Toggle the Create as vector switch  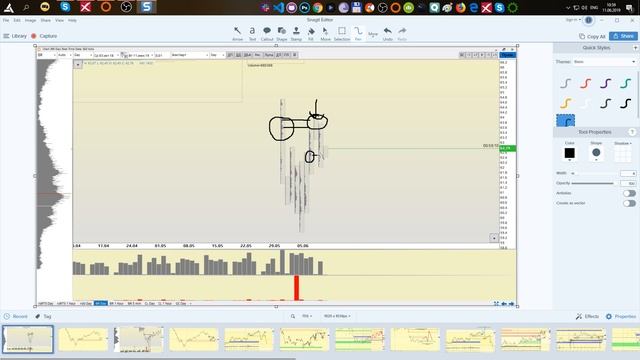pyautogui.click(x=629, y=203)
